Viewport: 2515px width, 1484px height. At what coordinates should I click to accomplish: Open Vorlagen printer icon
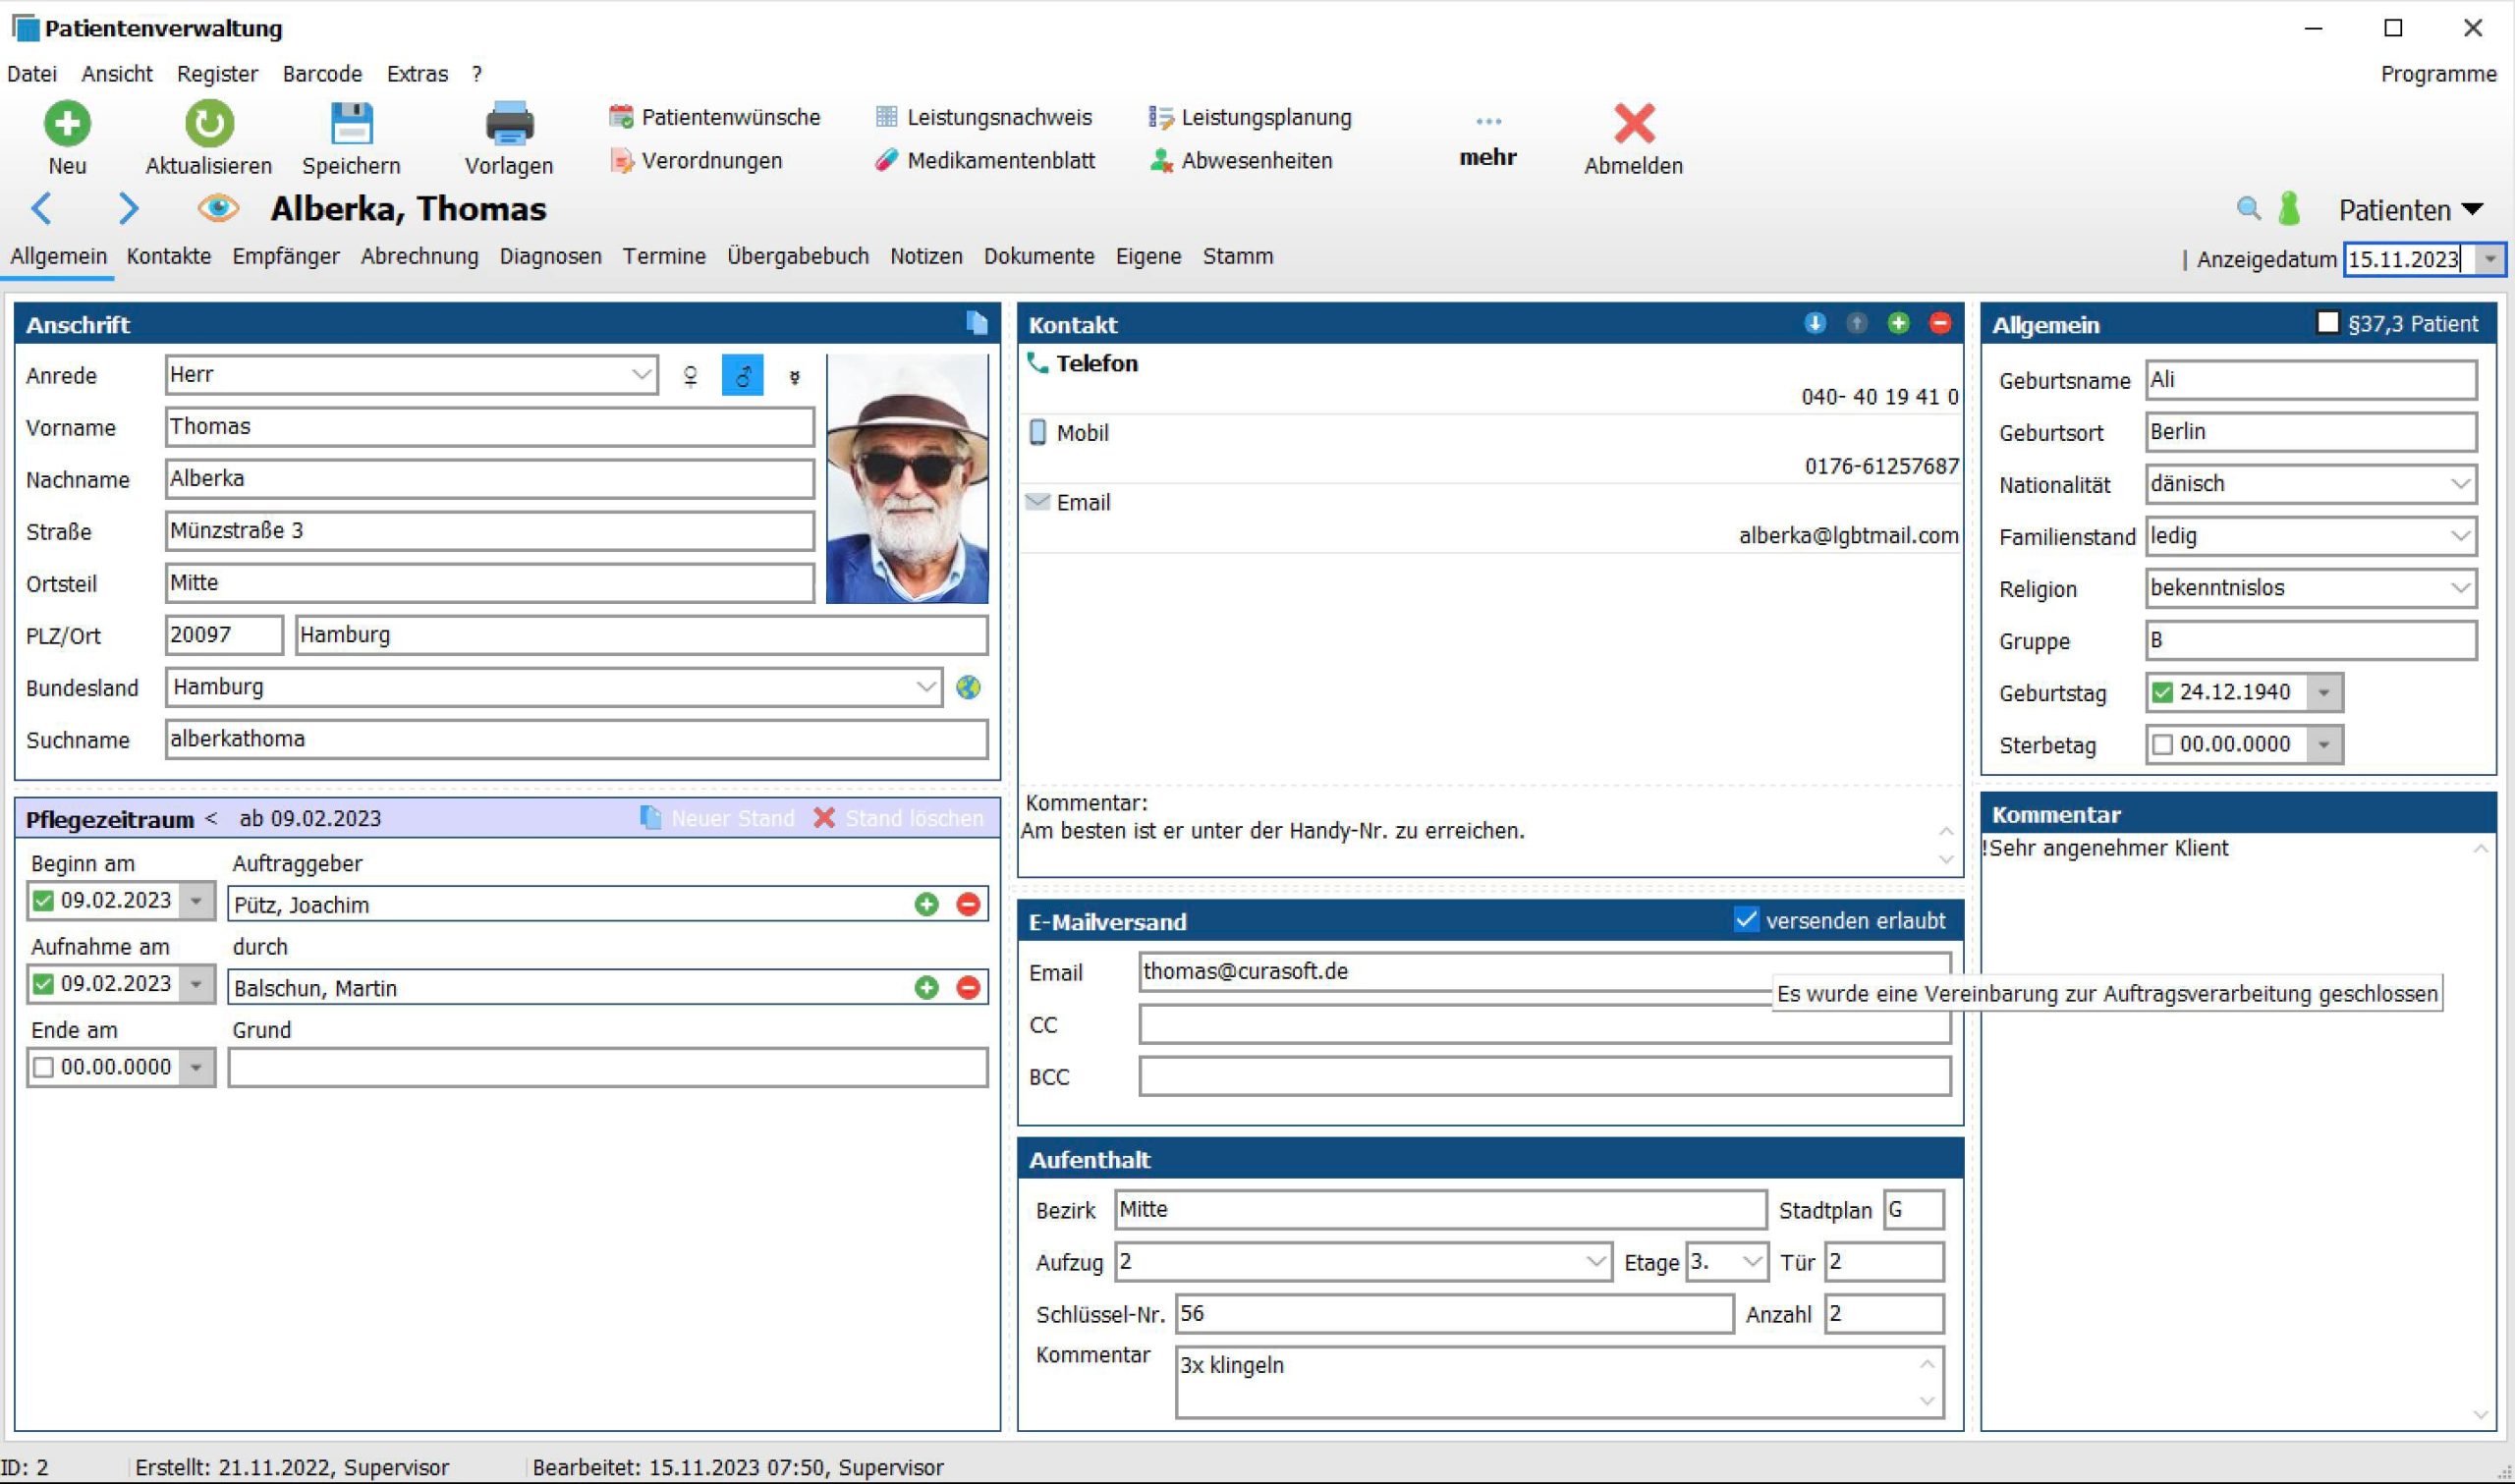point(508,124)
